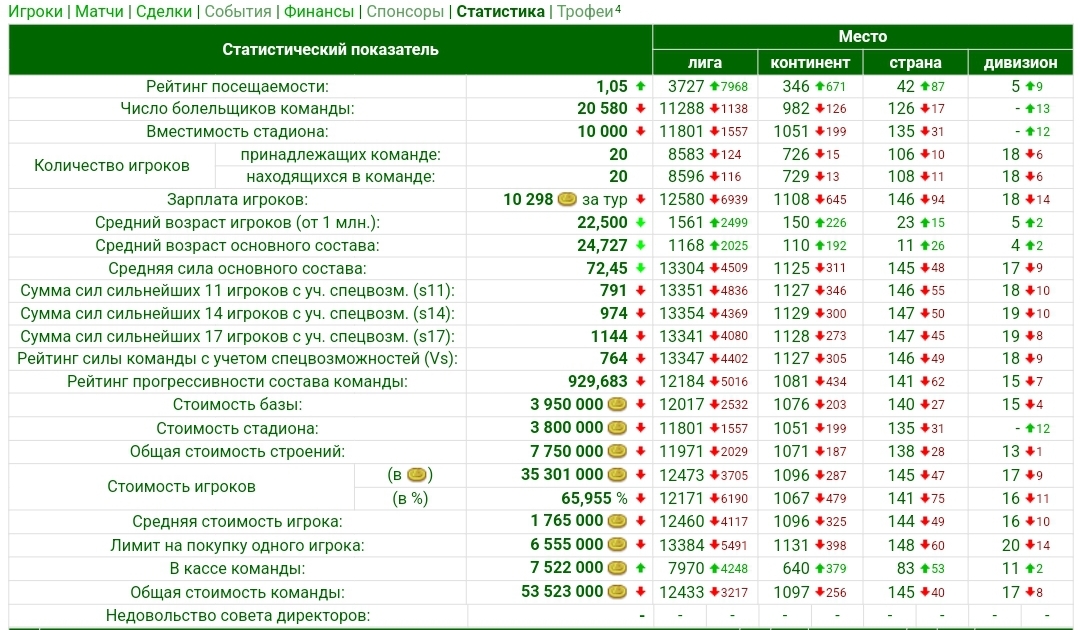The height and width of the screenshot is (630, 1080).
Task: Click the s11 strongest players sum label
Action: tap(237, 291)
